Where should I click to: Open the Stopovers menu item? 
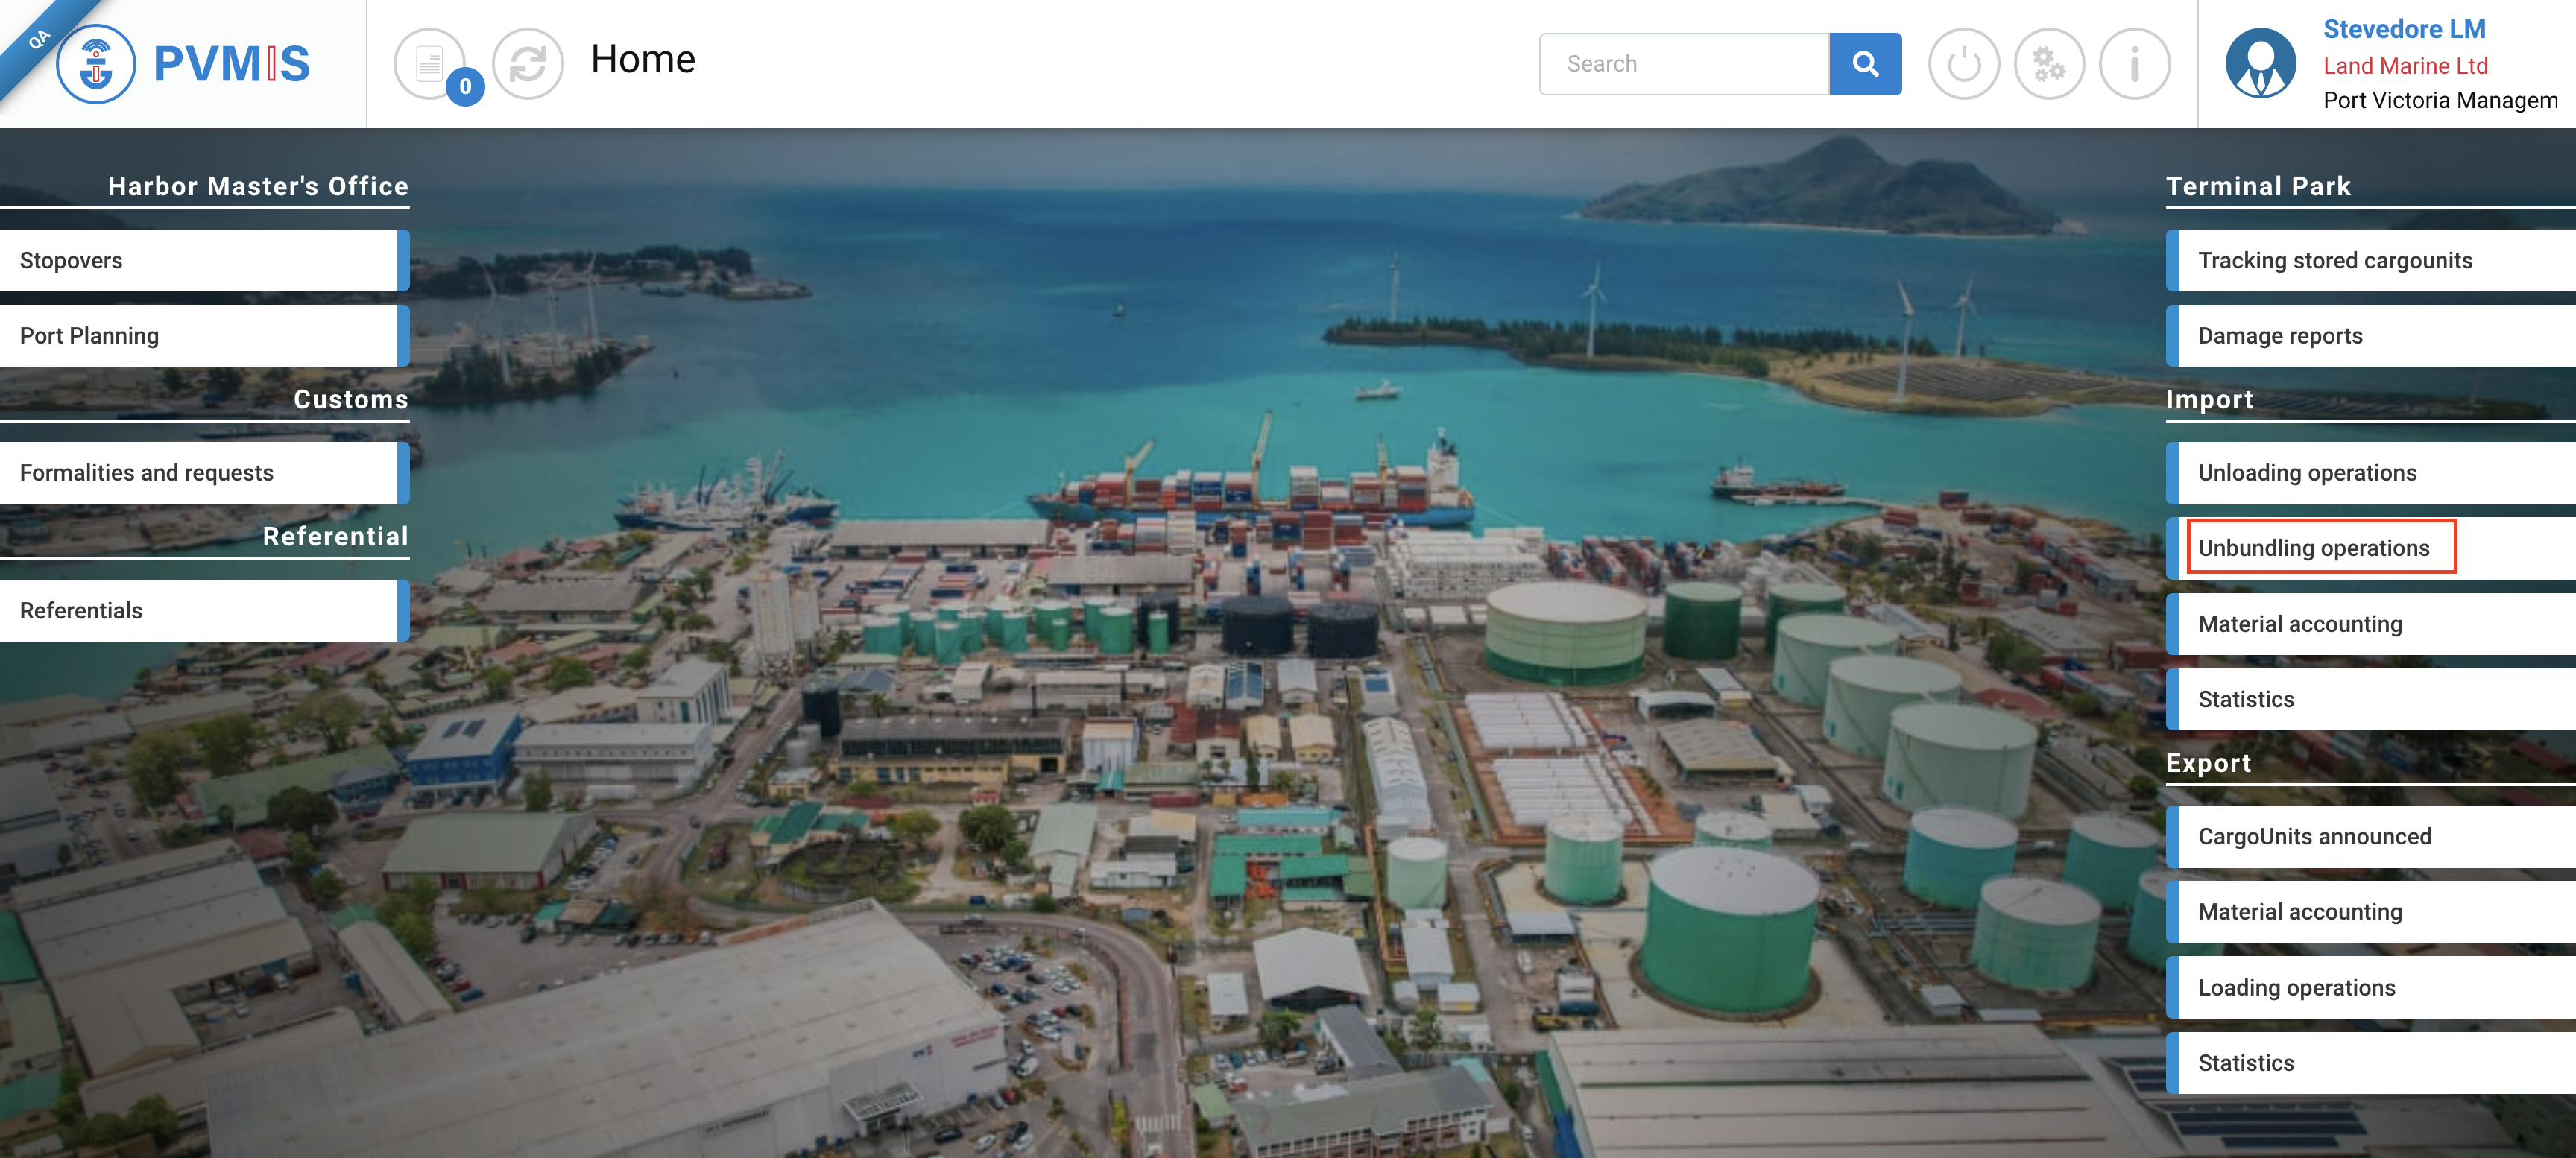tap(200, 260)
